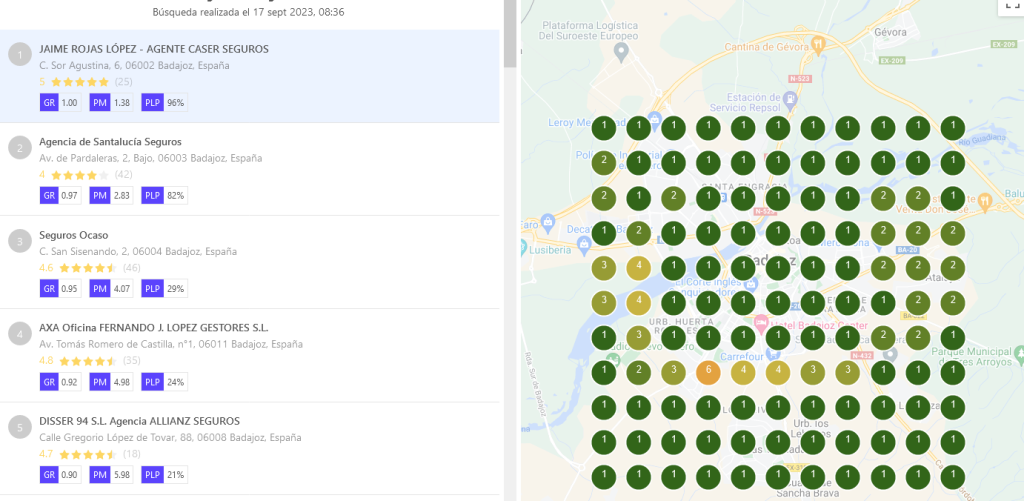
Task: Click the (42) review count for Santalucía
Action: 124,175
